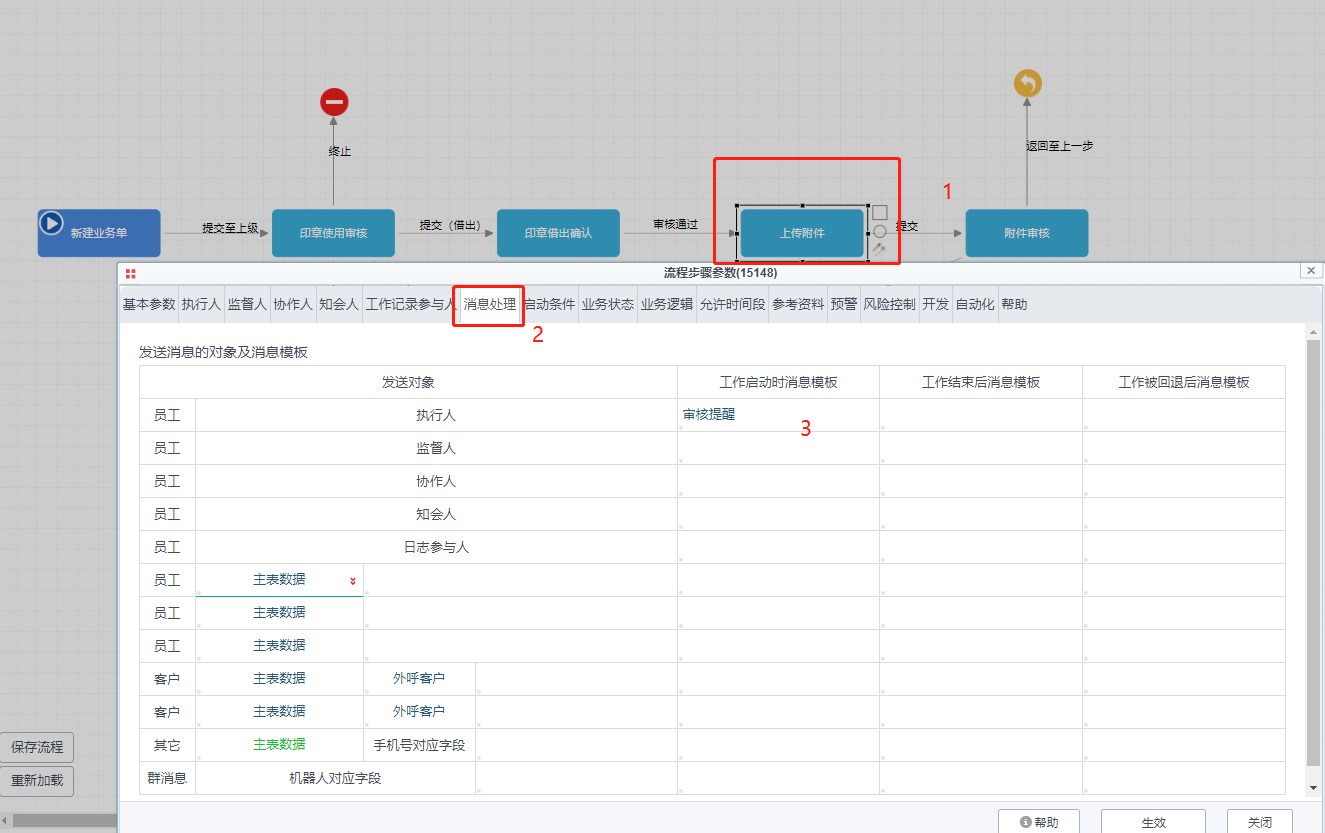
Task: Open 外呼客户 selector in first 客户 row
Action: (419, 678)
